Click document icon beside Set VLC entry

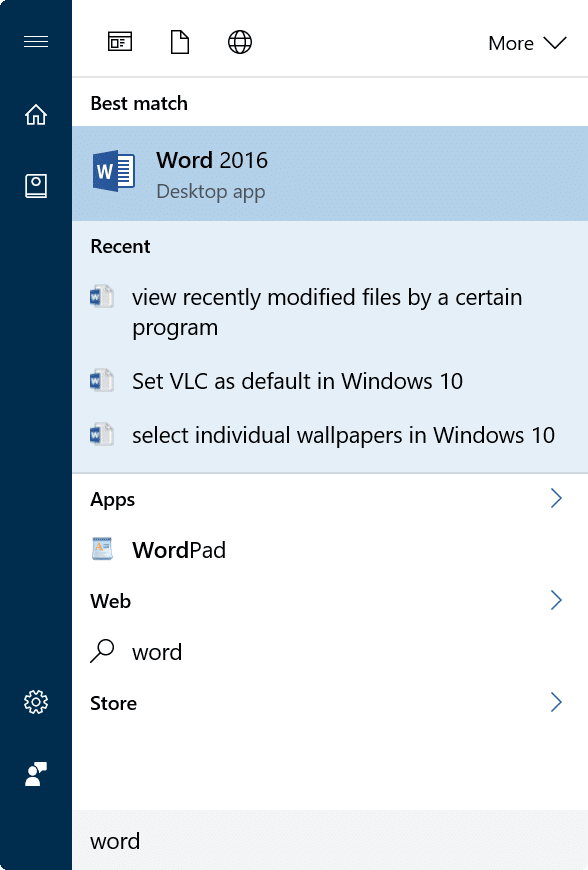102,381
